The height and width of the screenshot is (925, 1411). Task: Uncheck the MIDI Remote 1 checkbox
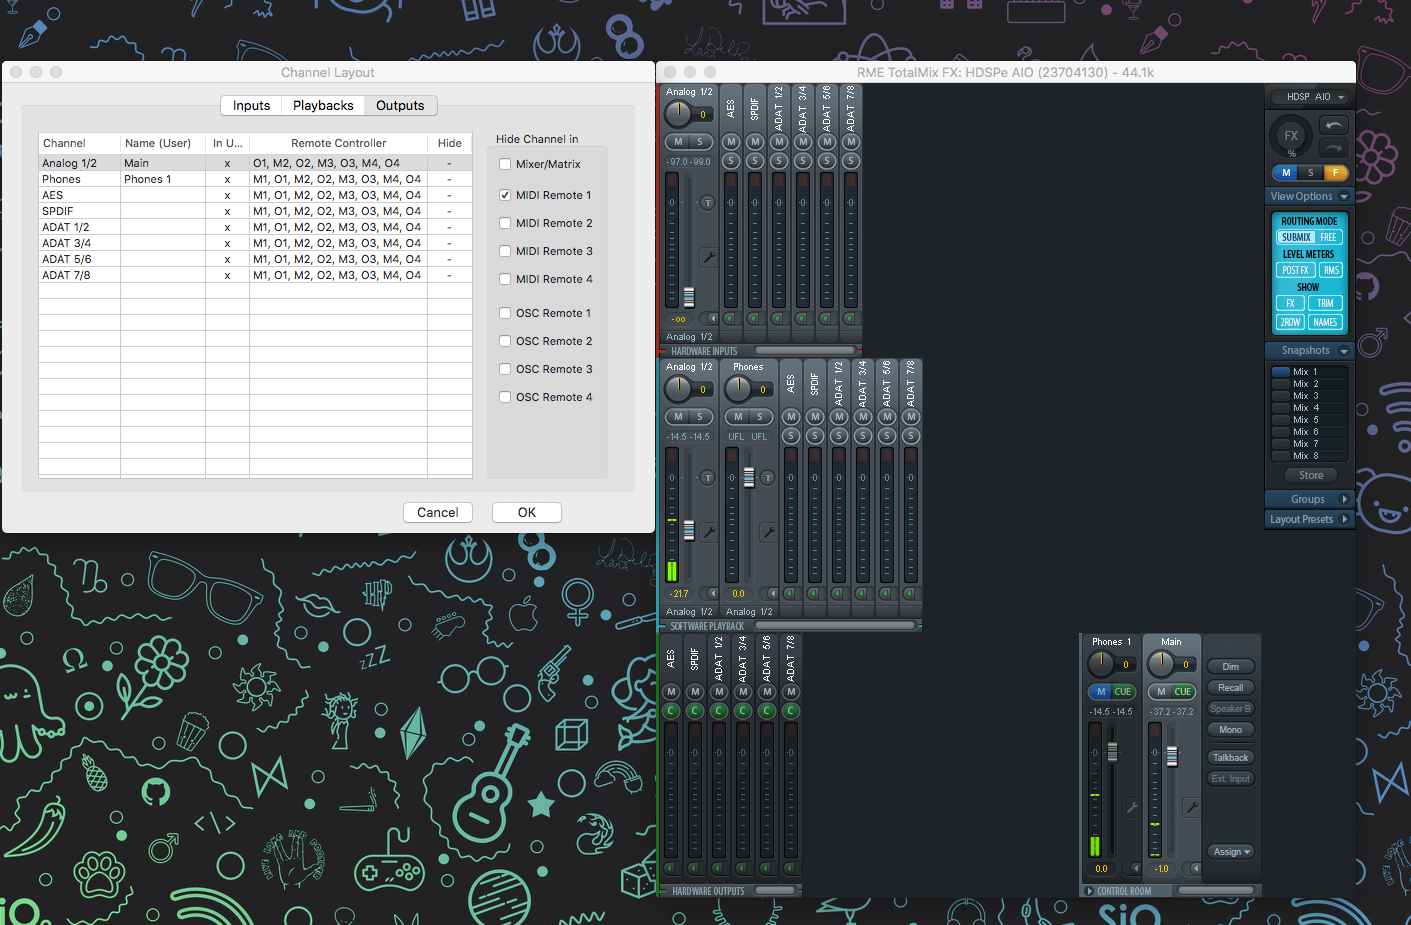[x=505, y=195]
